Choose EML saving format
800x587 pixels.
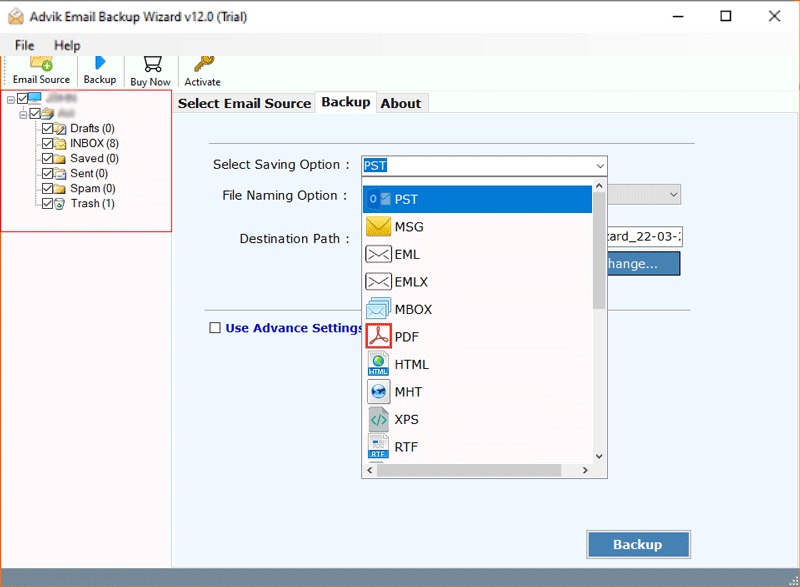pyautogui.click(x=477, y=254)
